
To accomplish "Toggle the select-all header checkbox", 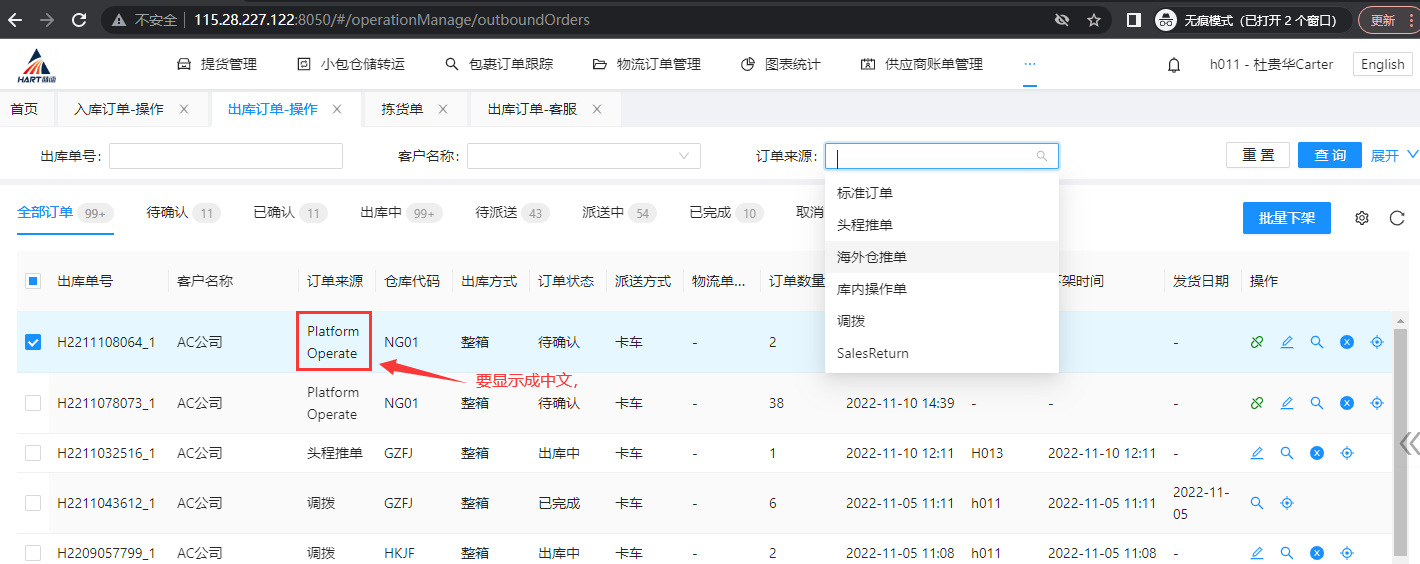I will (33, 281).
